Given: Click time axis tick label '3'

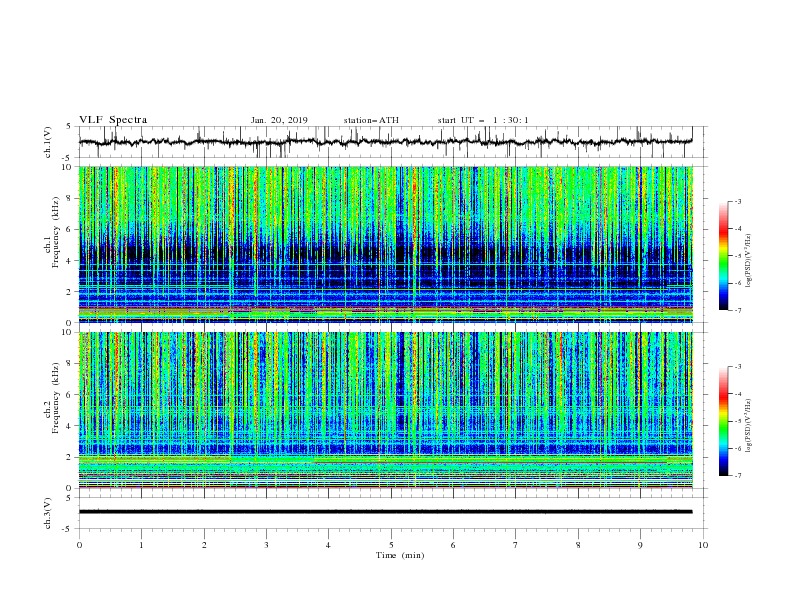Looking at the screenshot, I should coord(266,545).
